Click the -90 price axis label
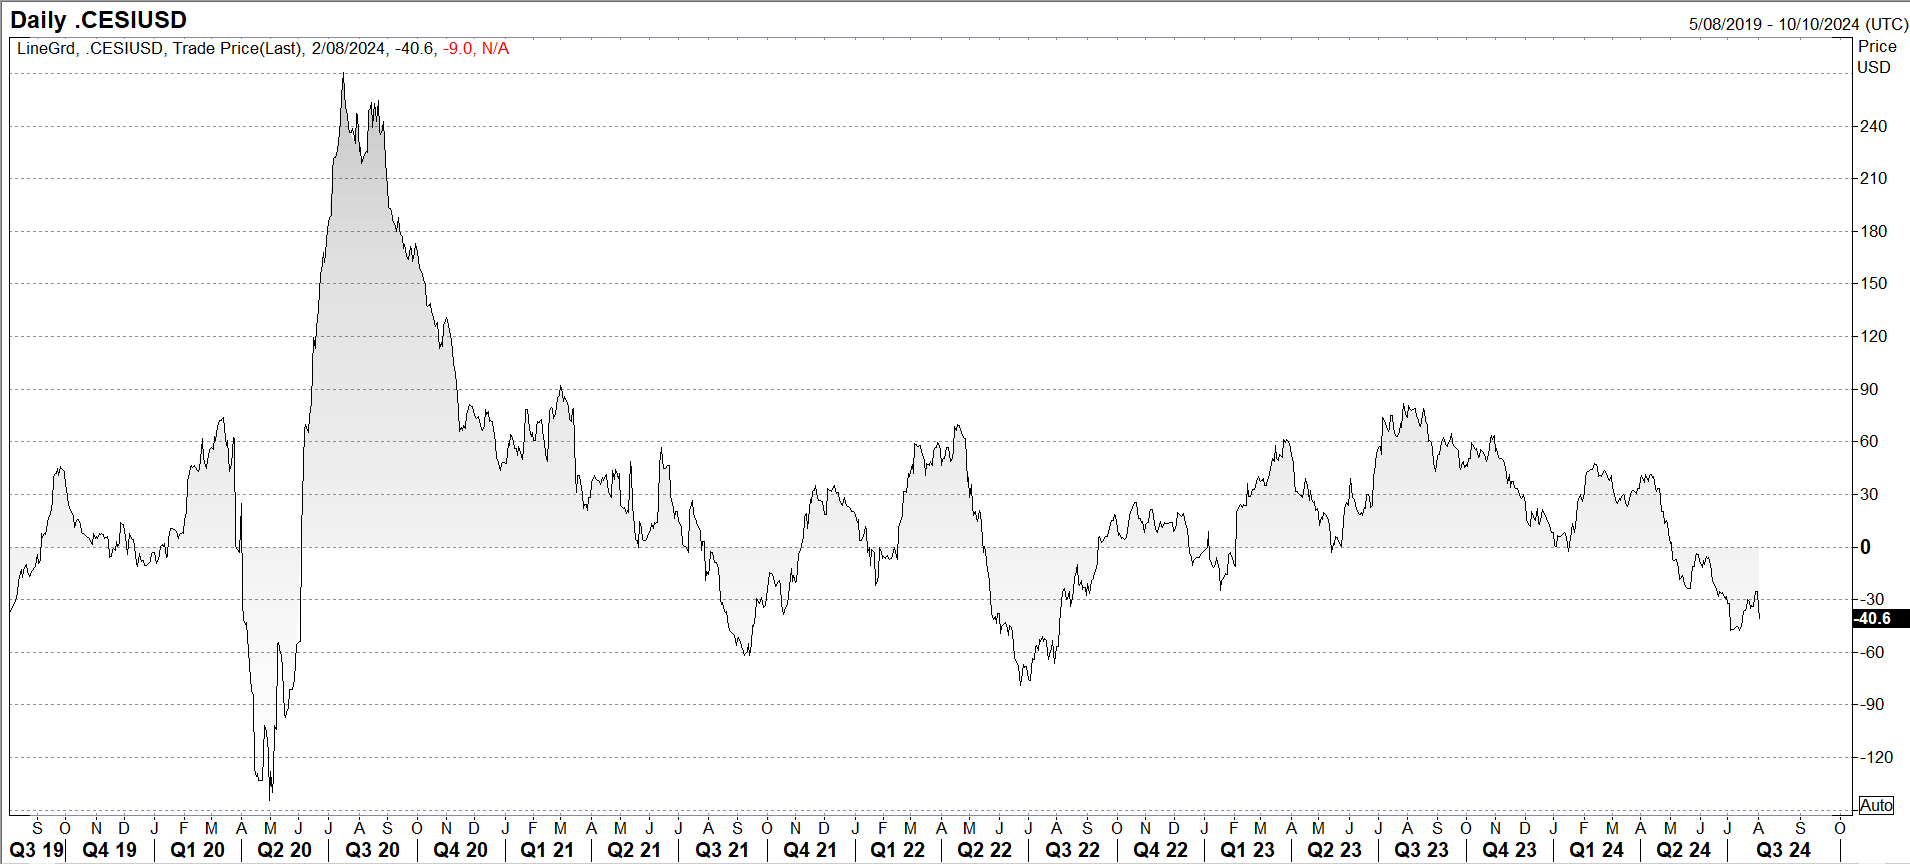 1870,704
